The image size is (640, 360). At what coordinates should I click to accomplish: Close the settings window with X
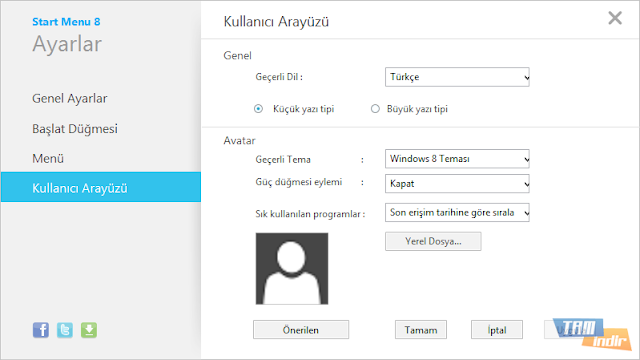[615, 18]
